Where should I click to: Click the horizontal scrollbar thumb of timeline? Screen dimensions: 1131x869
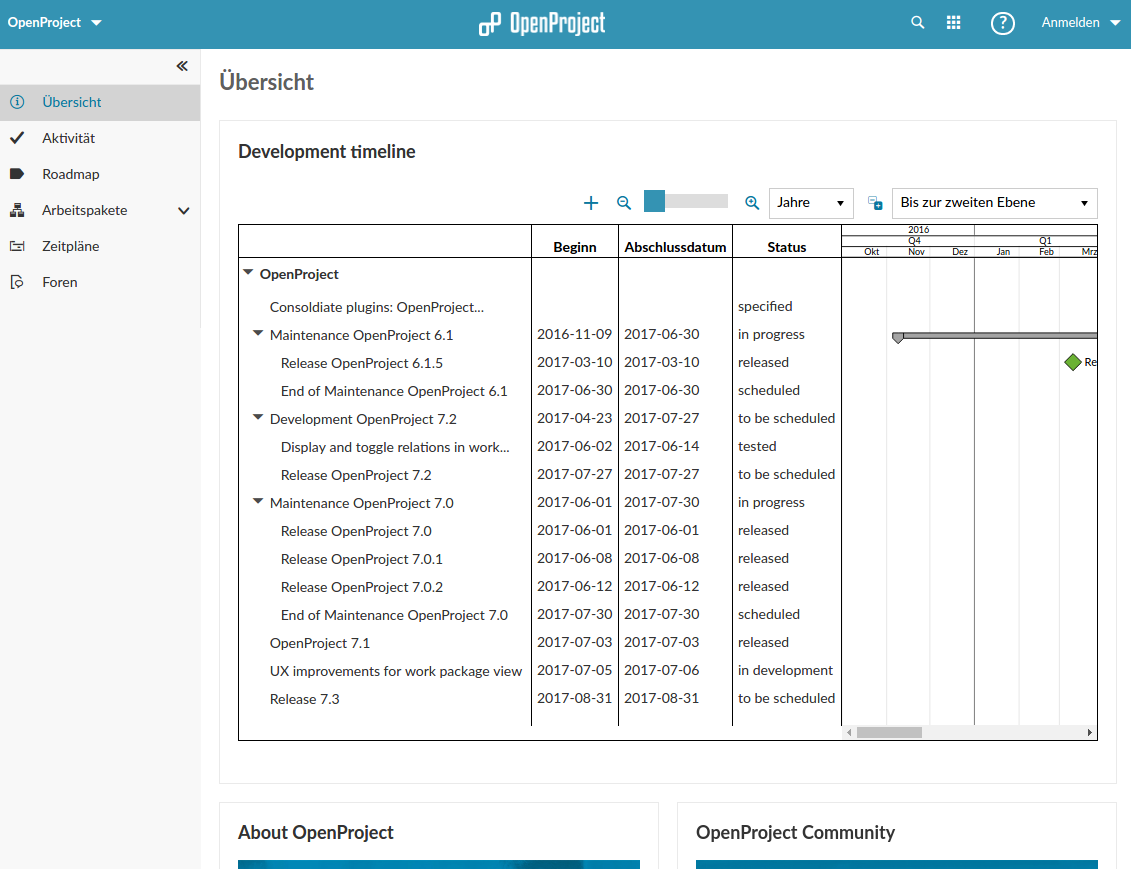[x=889, y=733]
